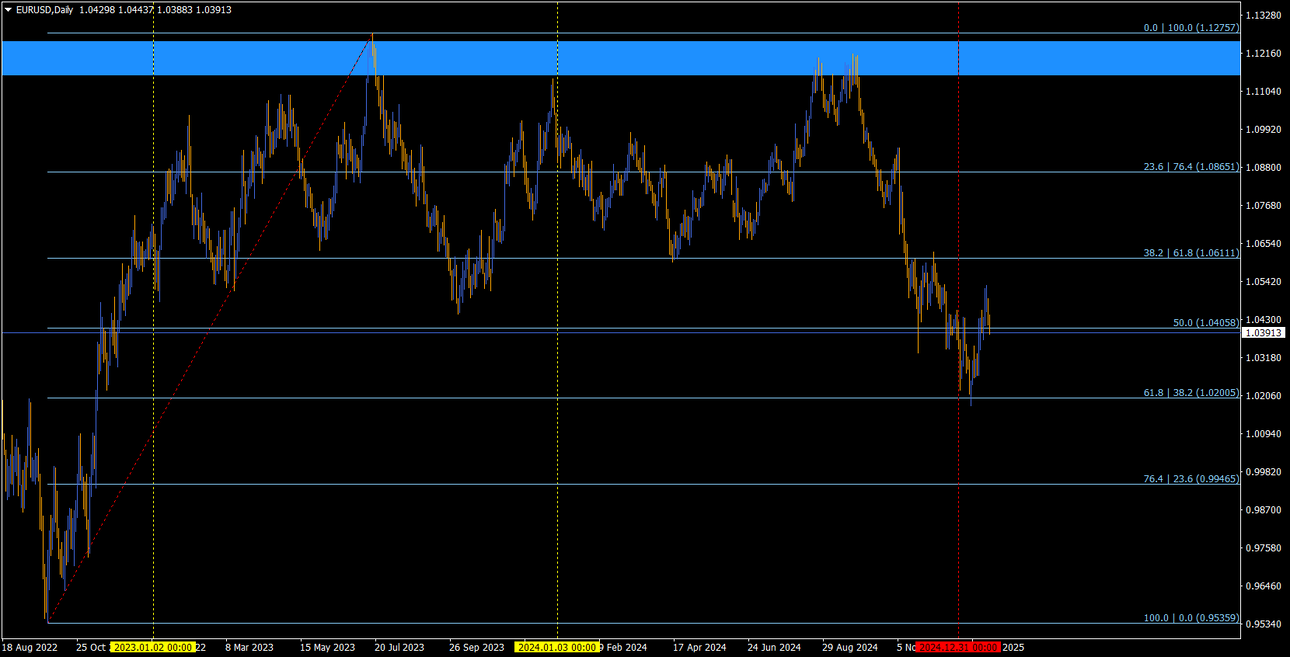1290x657 pixels.
Task: Click the 1.02060 price scale value
Action: coord(1264,395)
